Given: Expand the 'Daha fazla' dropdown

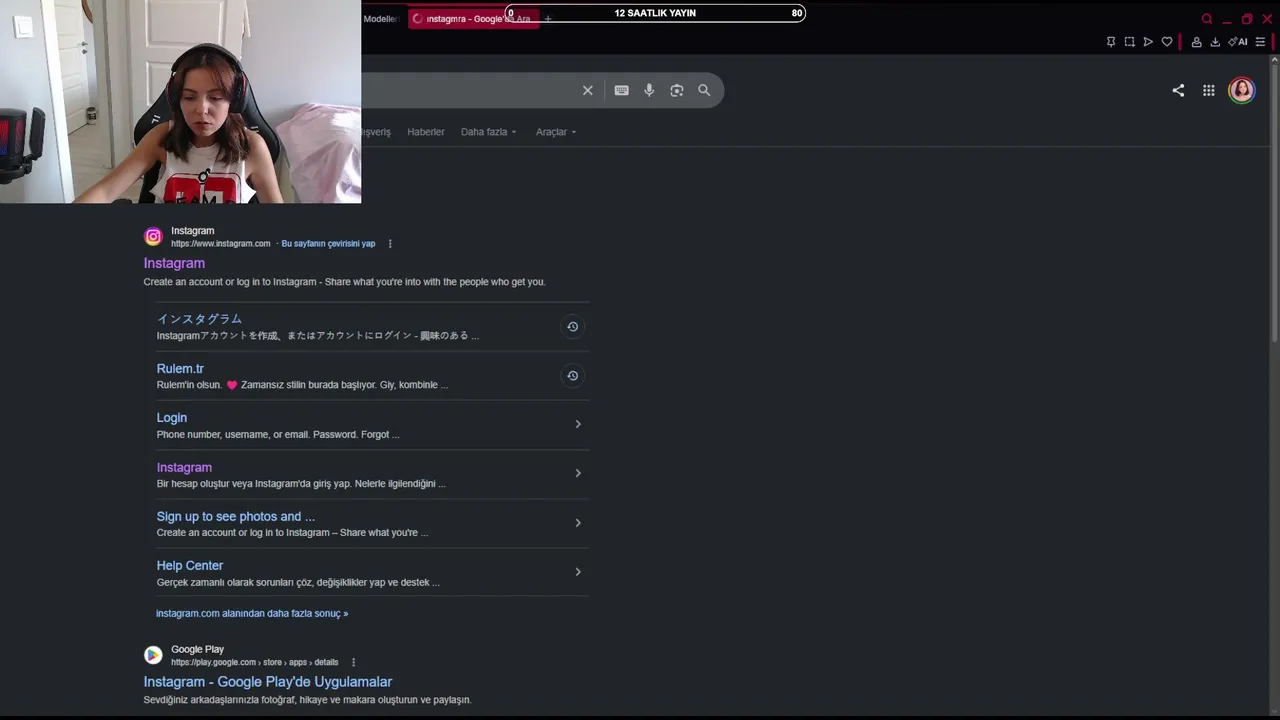Looking at the screenshot, I should (x=489, y=132).
